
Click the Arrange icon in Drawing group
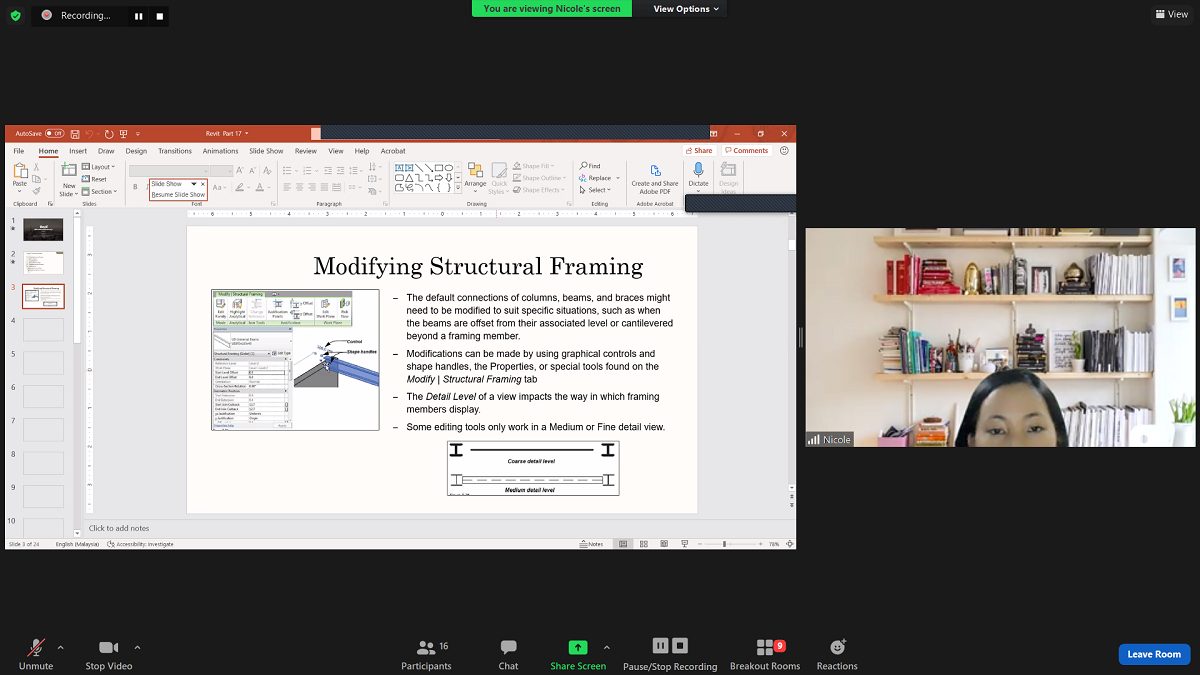point(475,170)
